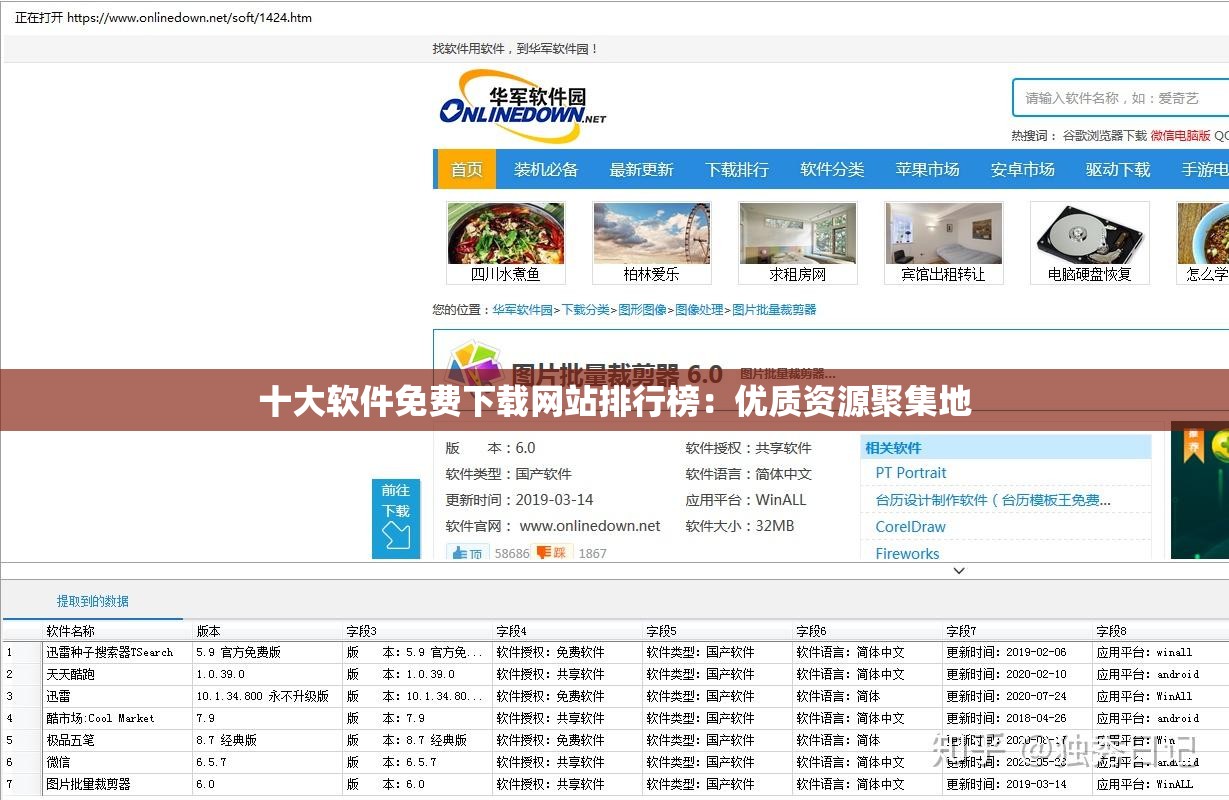Image resolution: width=1229 pixels, height=800 pixels.
Task: Open the 电脑硬盘恢复 thumbnail
Action: pos(1089,240)
